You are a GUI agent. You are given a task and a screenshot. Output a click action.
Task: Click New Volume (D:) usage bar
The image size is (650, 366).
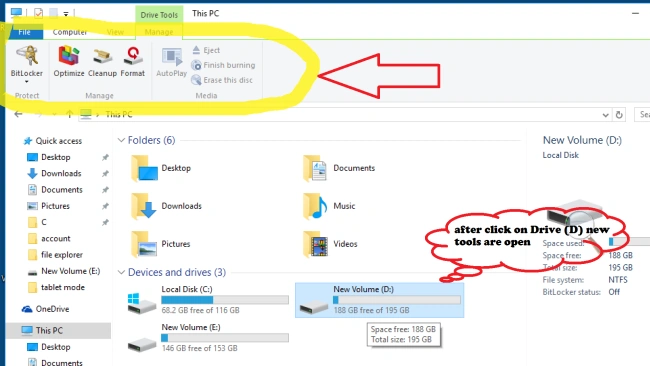(397, 300)
